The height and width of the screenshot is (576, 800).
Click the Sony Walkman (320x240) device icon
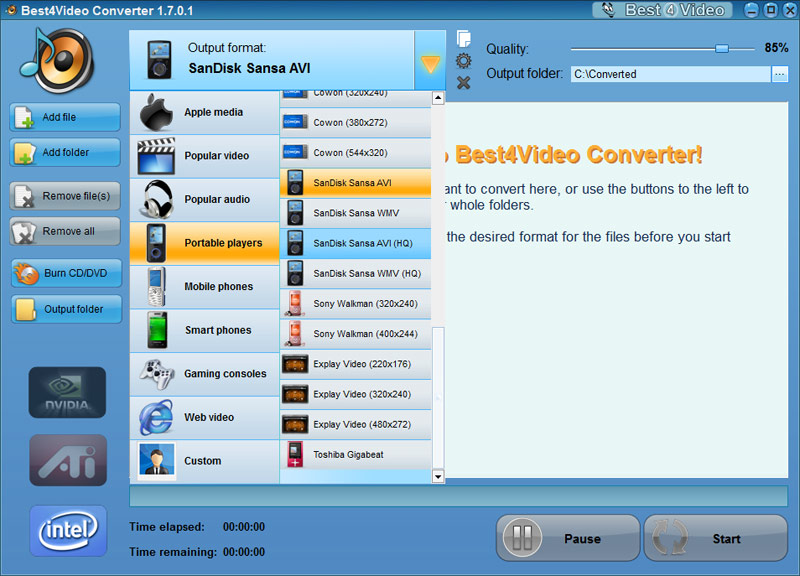tap(295, 304)
